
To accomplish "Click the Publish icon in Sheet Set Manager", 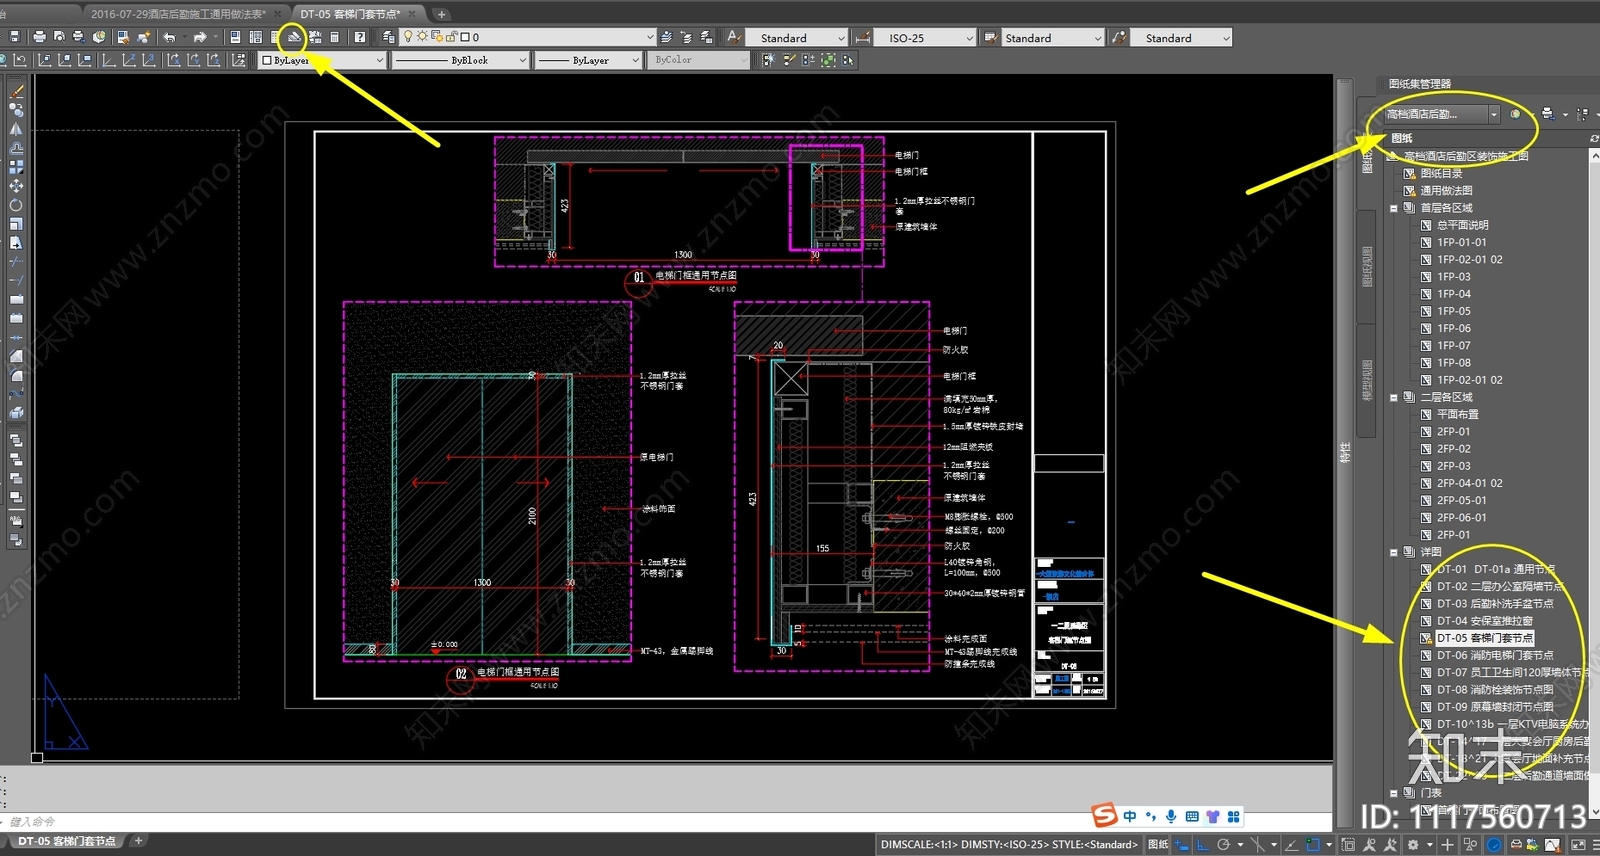I will click(1547, 113).
